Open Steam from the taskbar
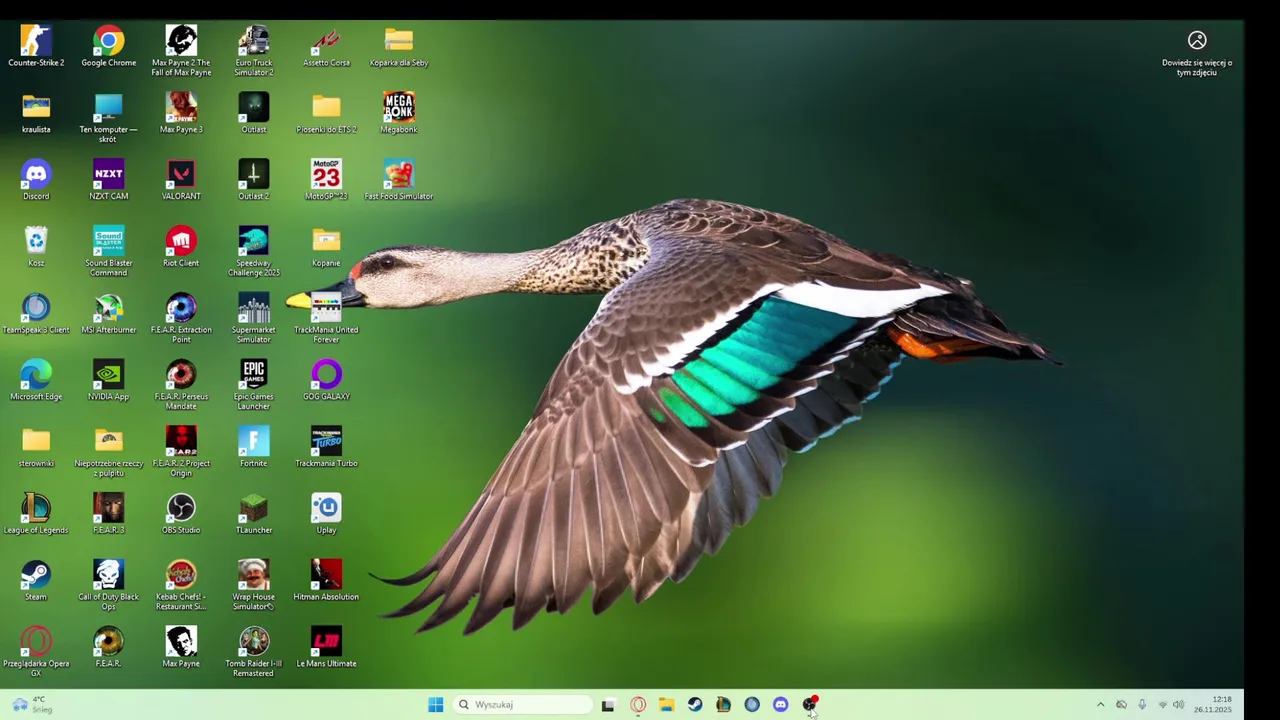The image size is (1280, 720). coord(695,705)
